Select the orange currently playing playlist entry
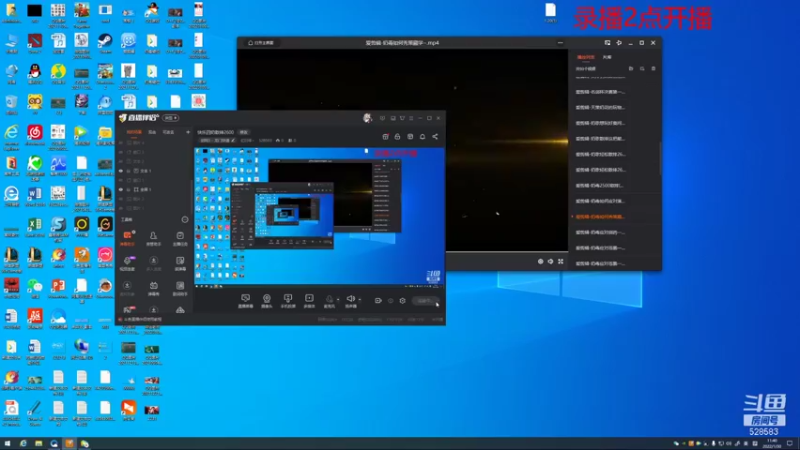Image resolution: width=800 pixels, height=450 pixels. tap(600, 217)
